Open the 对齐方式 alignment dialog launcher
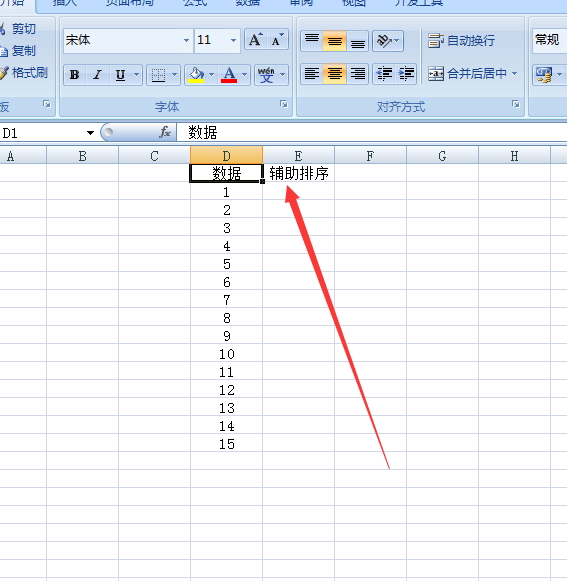This screenshot has width=567, height=581. point(515,104)
